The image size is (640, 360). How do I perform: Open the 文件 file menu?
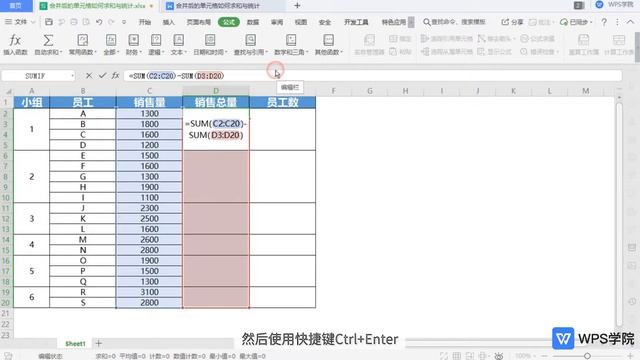coord(20,22)
